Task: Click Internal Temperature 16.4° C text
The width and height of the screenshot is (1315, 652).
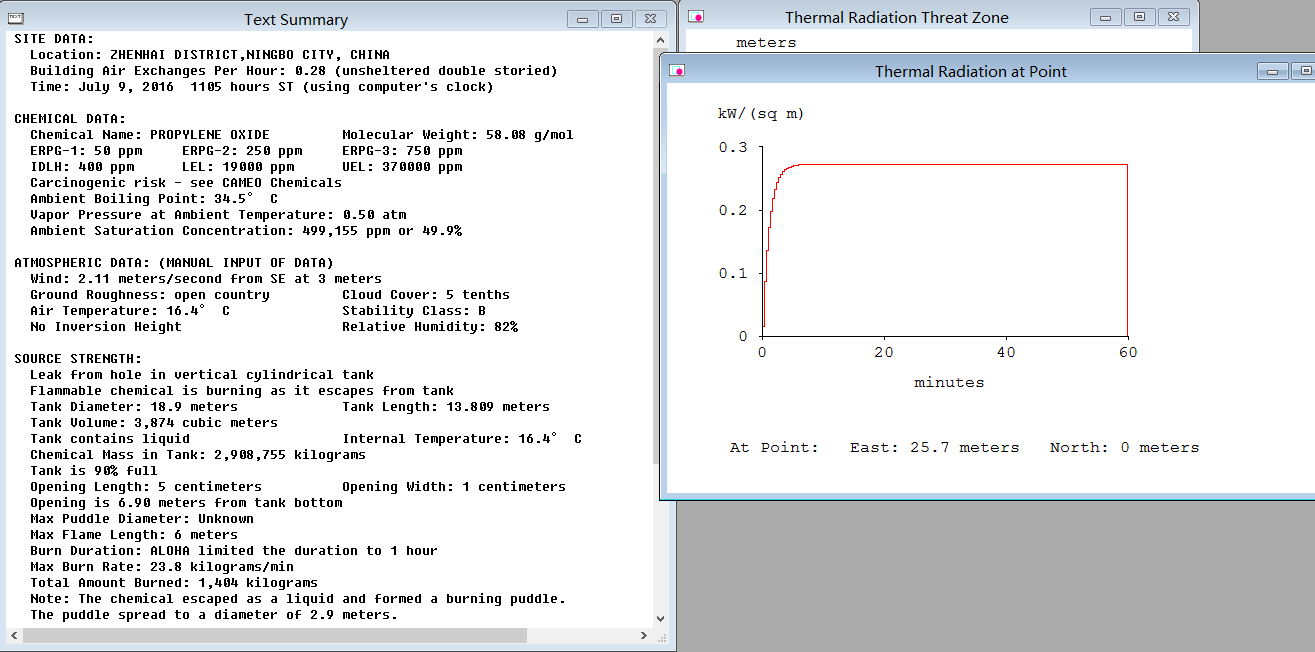Action: pyautogui.click(x=462, y=438)
